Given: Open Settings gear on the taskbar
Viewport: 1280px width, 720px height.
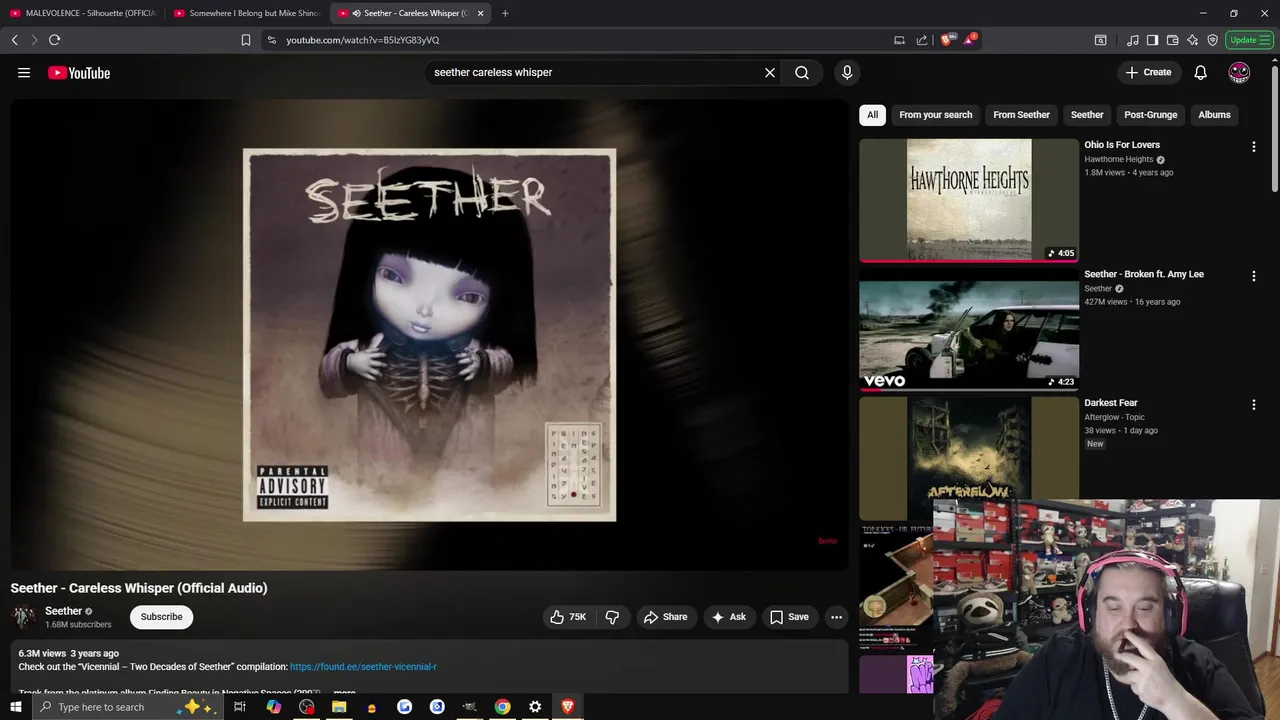Looking at the screenshot, I should tap(535, 707).
